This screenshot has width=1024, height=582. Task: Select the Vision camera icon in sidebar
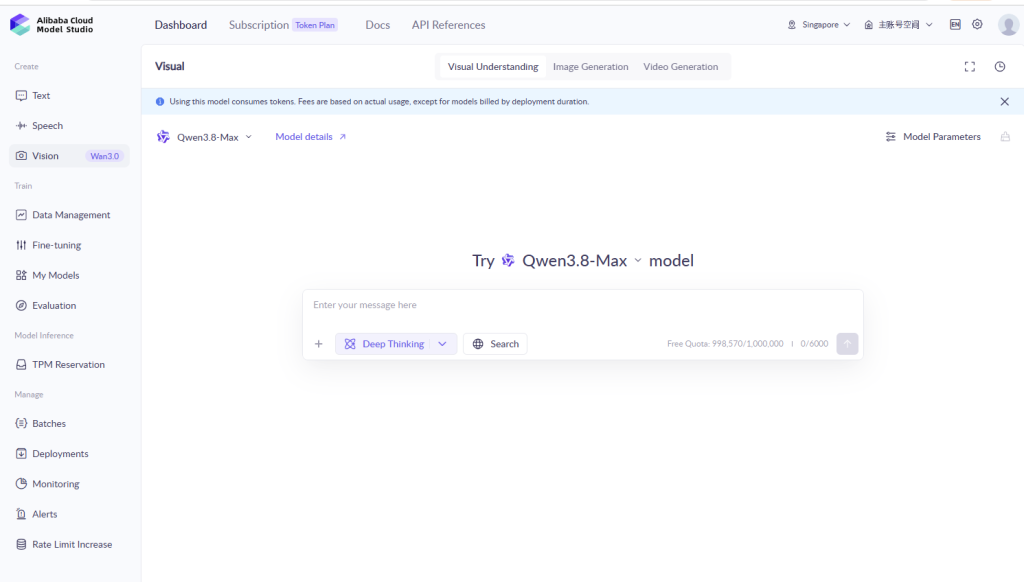coord(21,155)
